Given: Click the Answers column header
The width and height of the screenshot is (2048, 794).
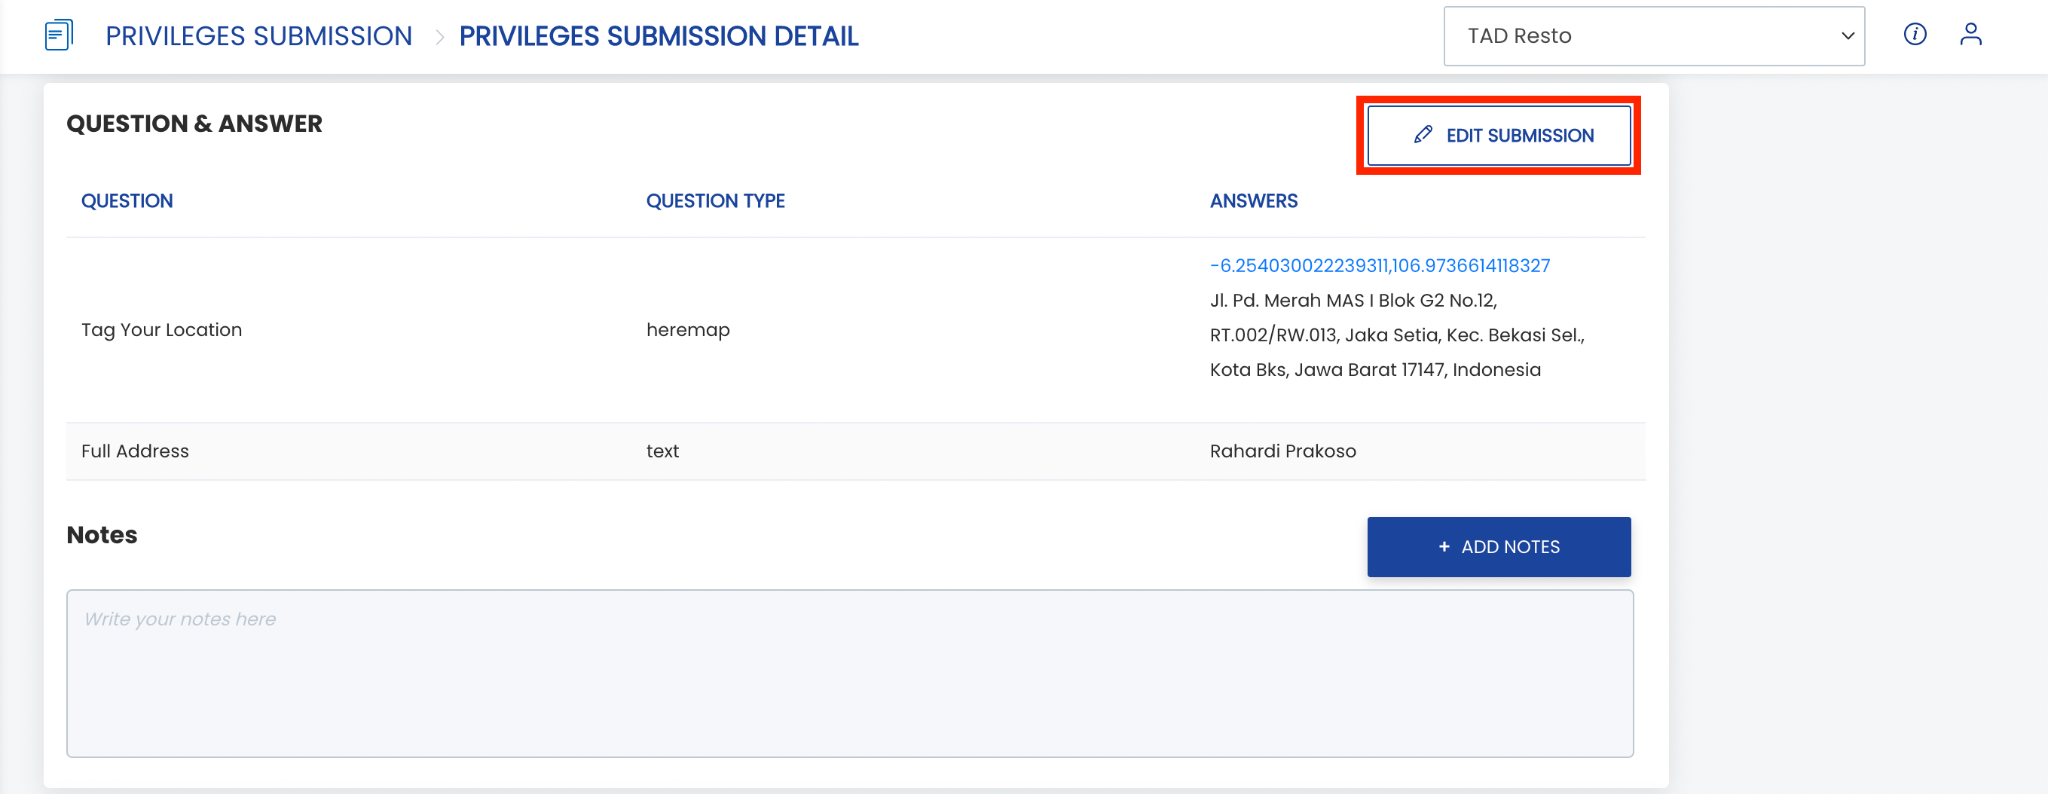Looking at the screenshot, I should click(1254, 201).
